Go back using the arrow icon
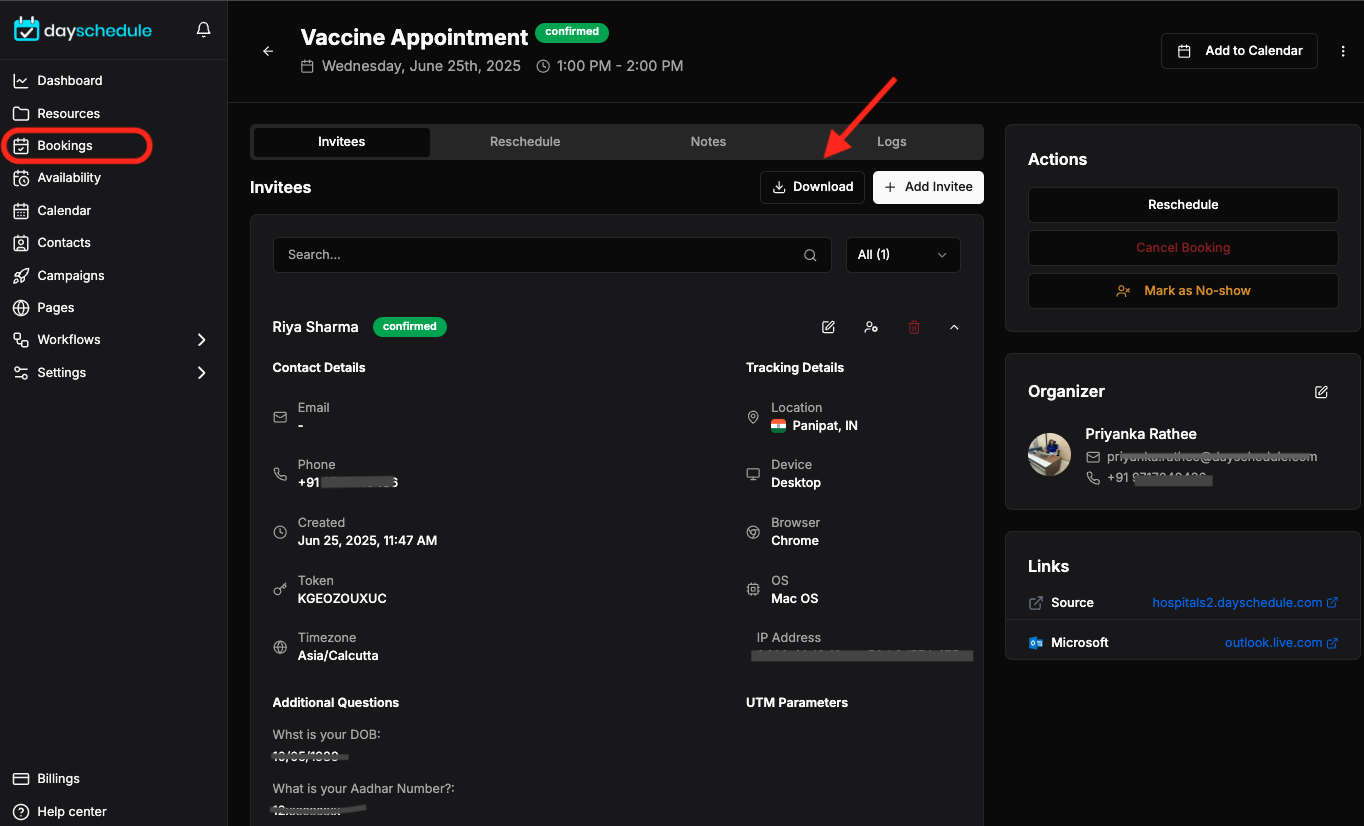This screenshot has height=826, width=1364. coord(268,51)
